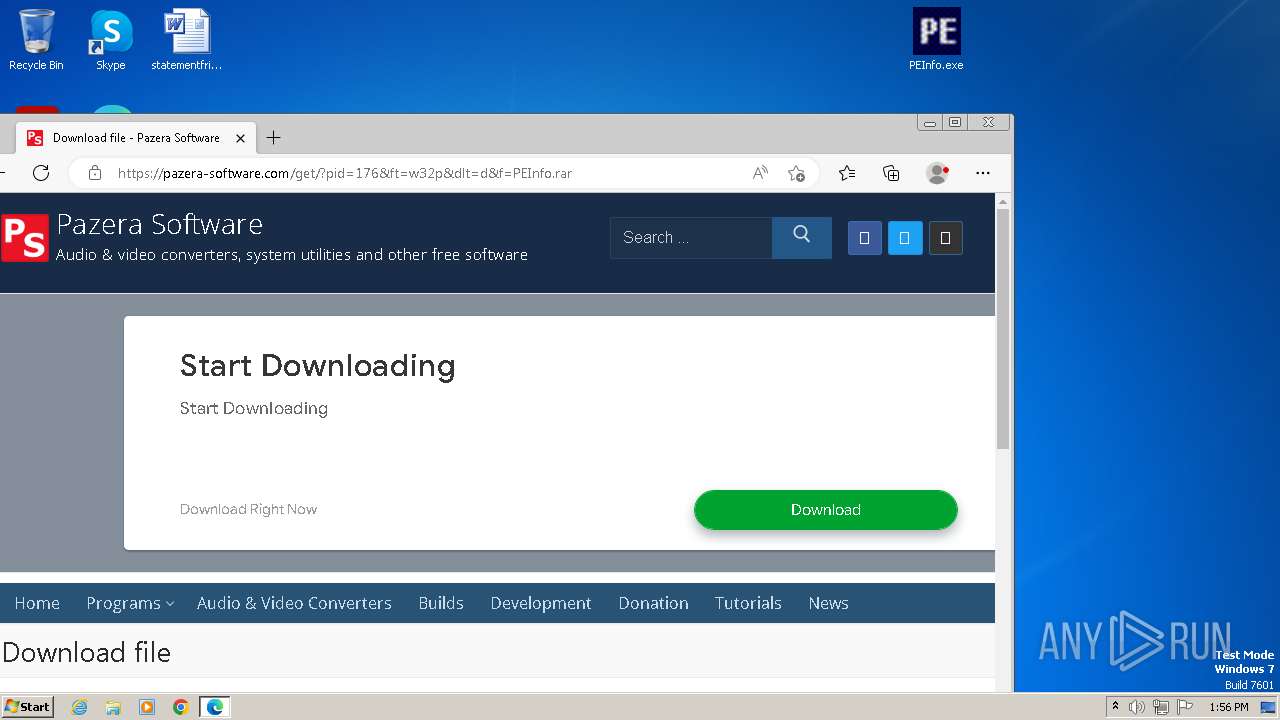The height and width of the screenshot is (720, 1280).
Task: Open the Windows Start menu
Action: (x=28, y=707)
